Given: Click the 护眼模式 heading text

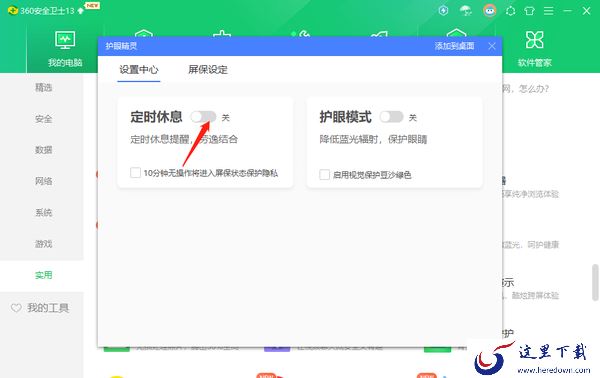Looking at the screenshot, I should pyautogui.click(x=345, y=117).
